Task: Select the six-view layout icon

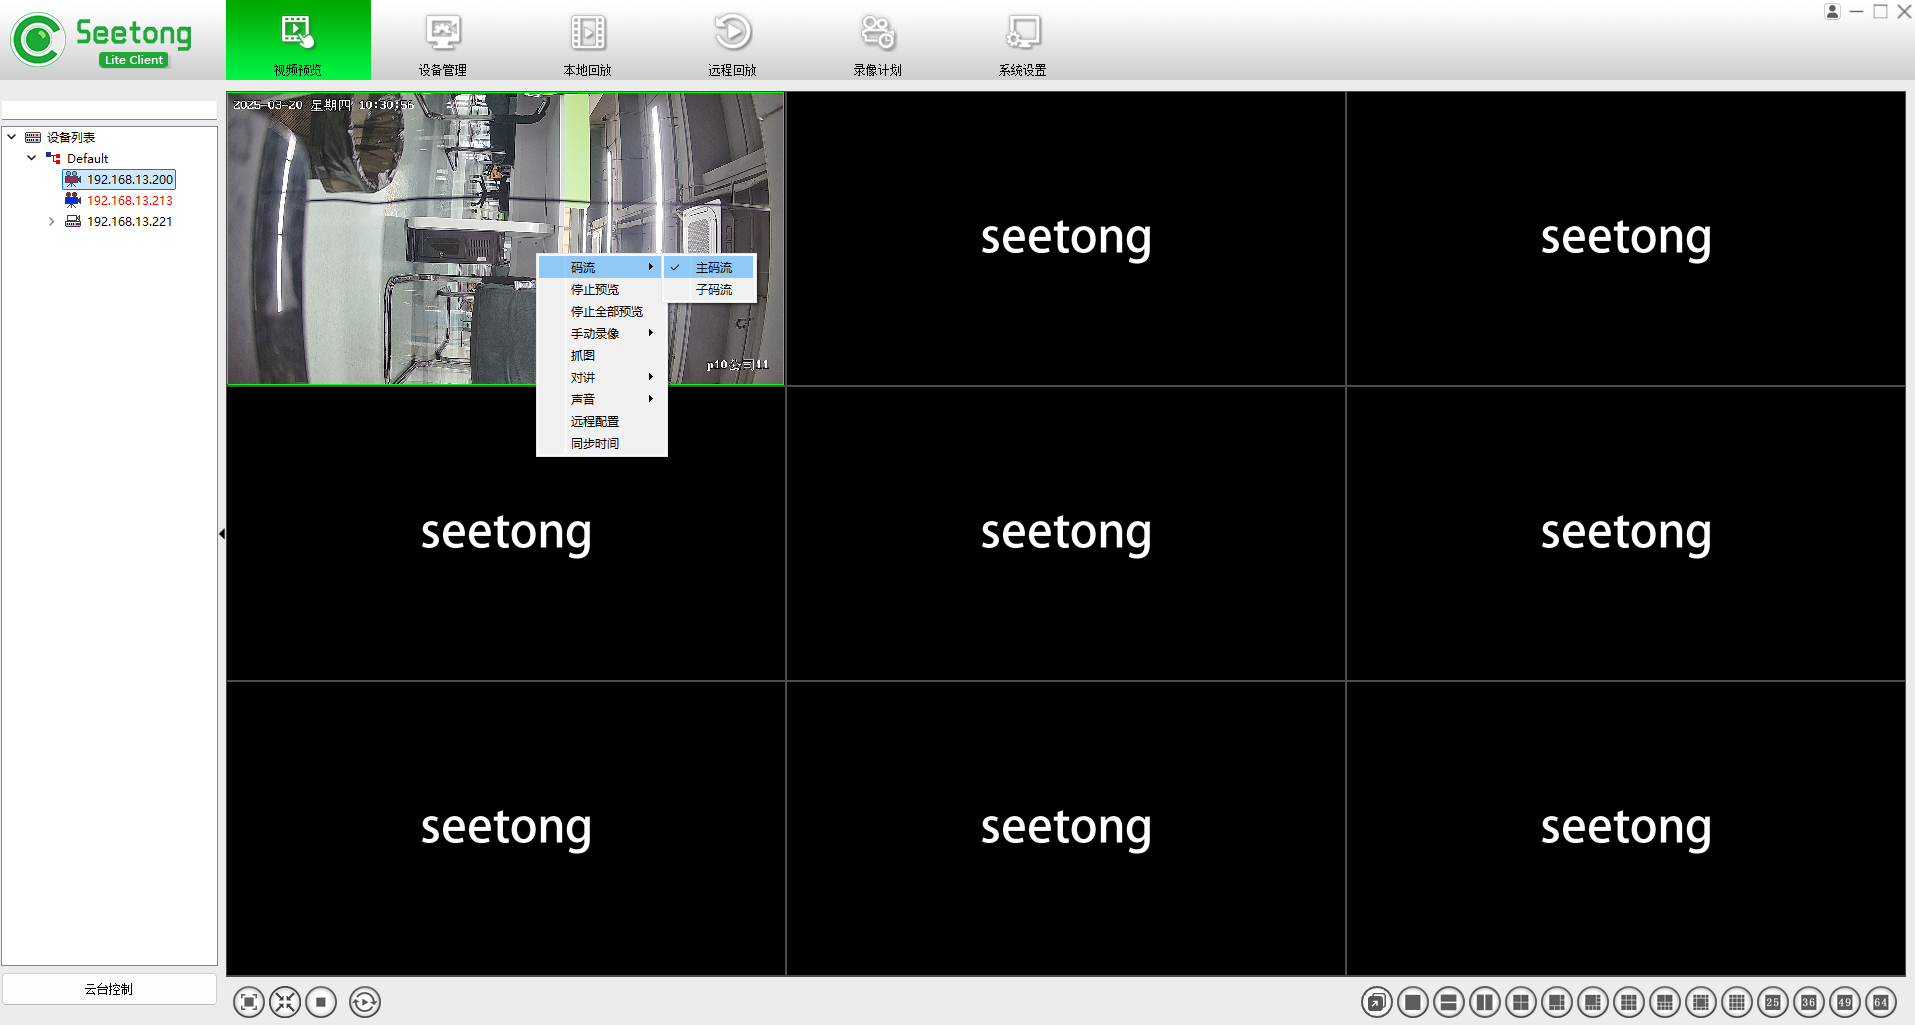Action: [x=1557, y=1002]
